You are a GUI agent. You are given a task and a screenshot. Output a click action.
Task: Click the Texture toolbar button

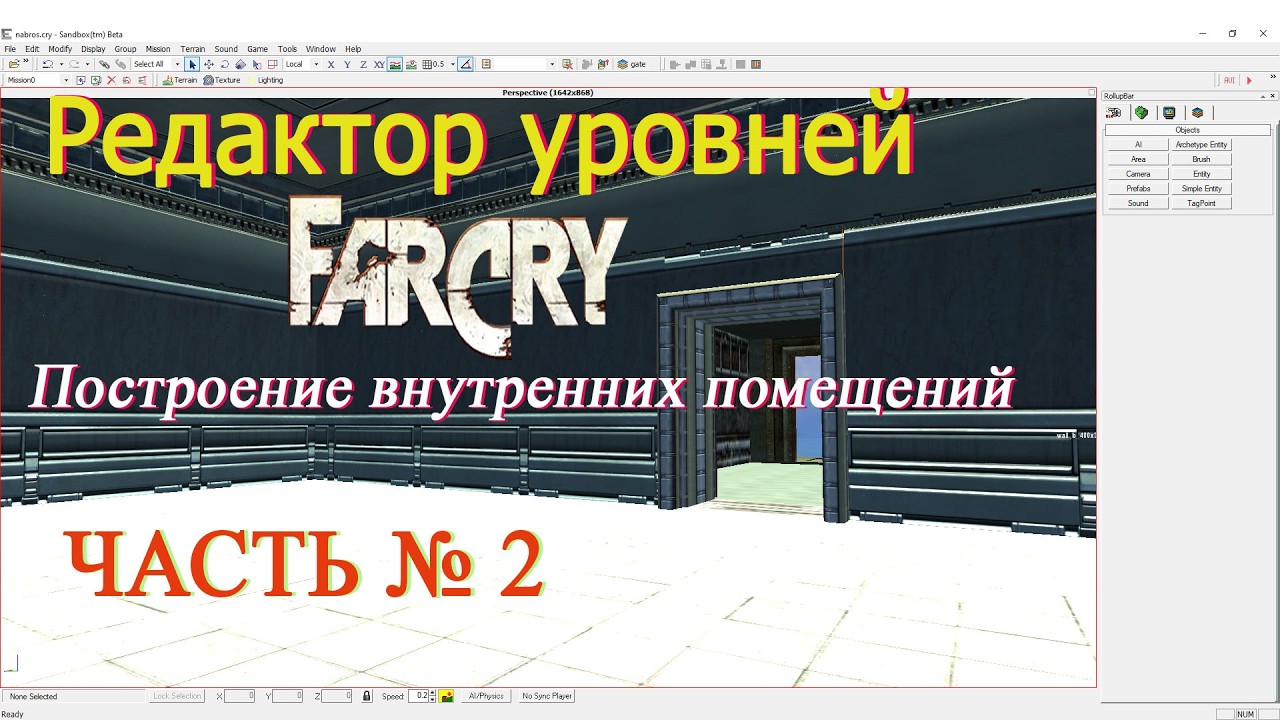pos(222,80)
